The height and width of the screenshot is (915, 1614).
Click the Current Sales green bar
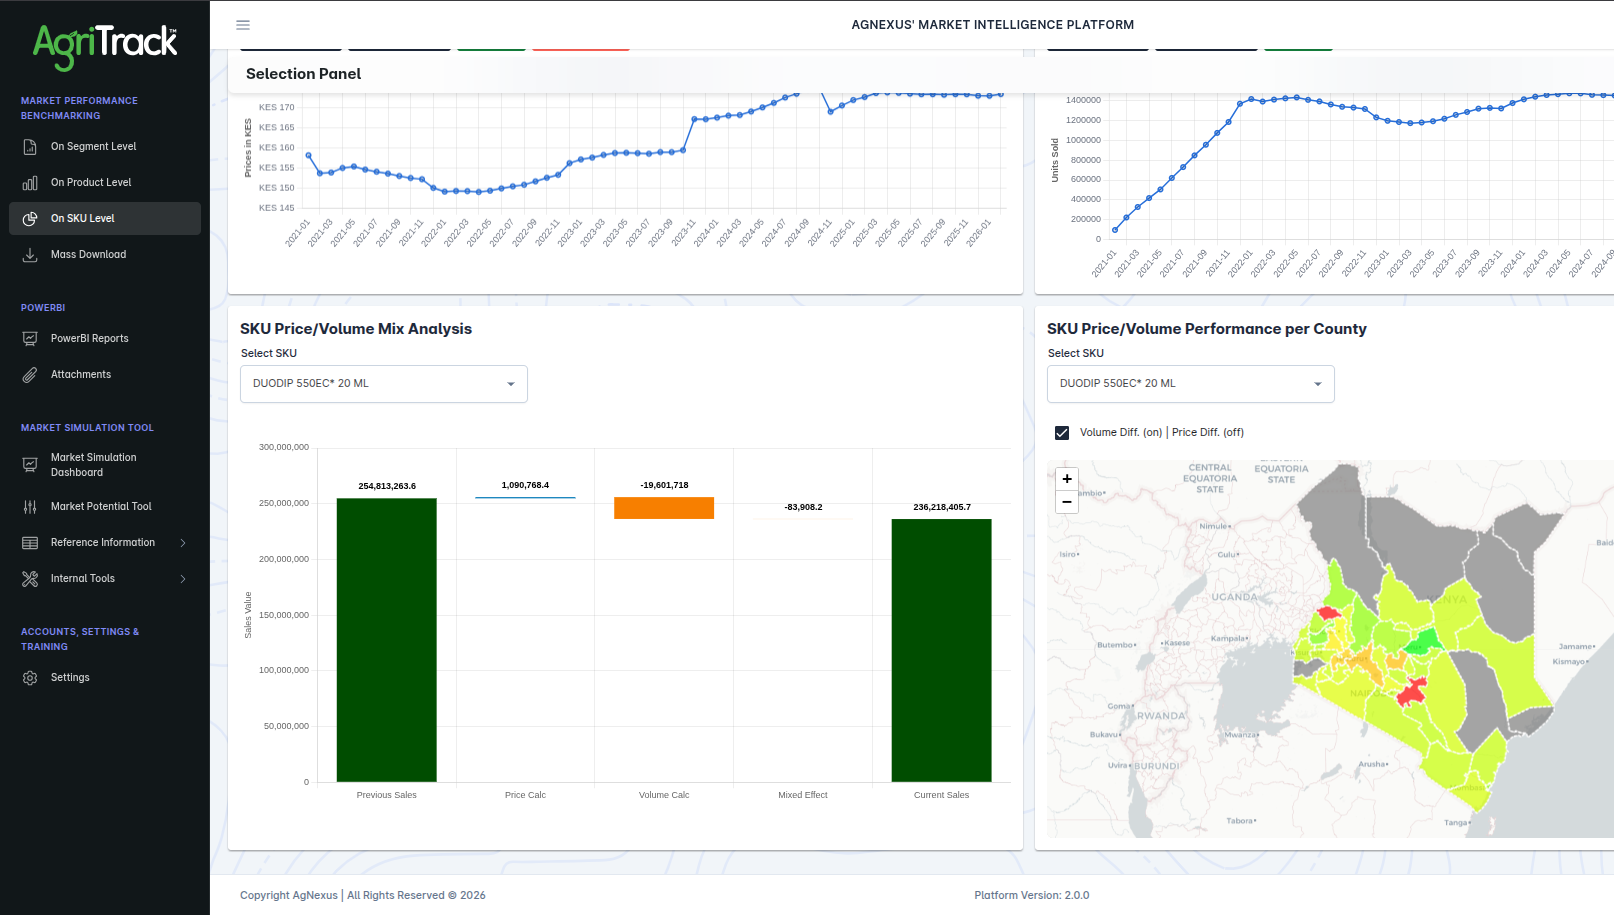tap(942, 650)
